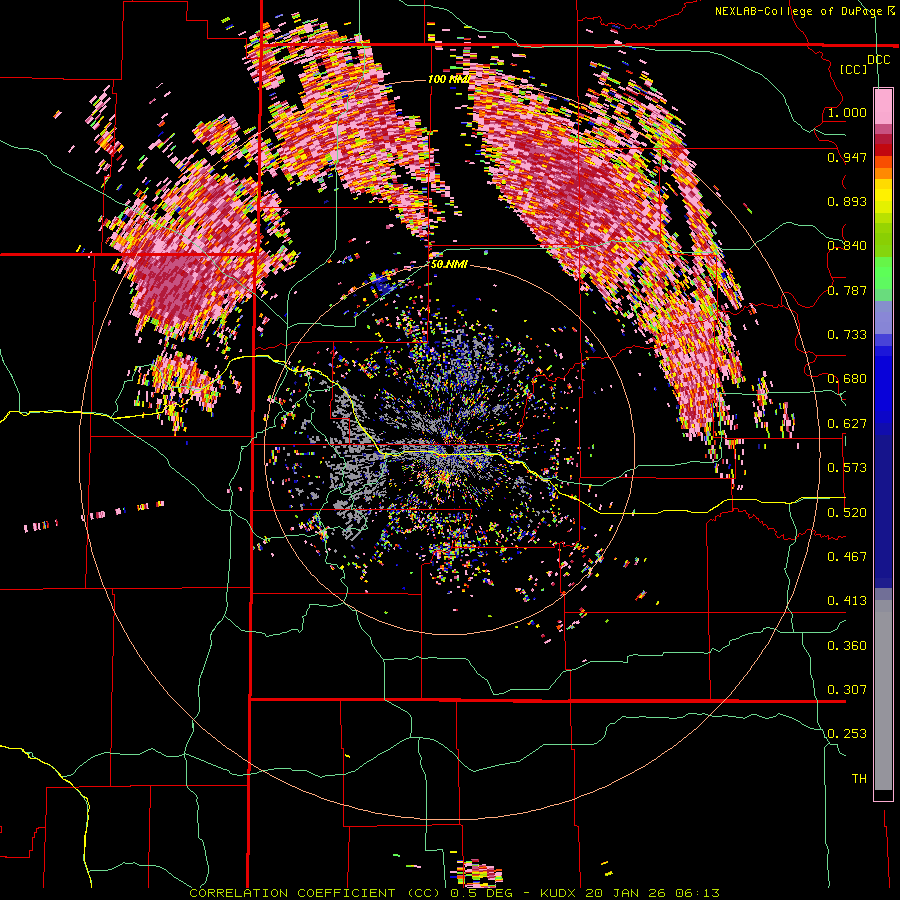Image resolution: width=900 pixels, height=900 pixels.
Task: Click the pink top segment of the color bar
Action: click(x=883, y=106)
